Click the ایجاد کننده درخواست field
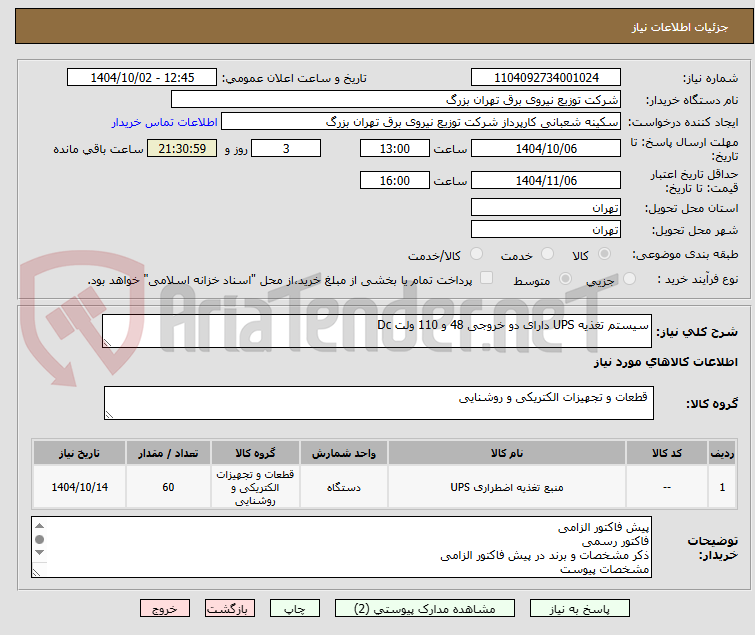Screen dimensions: 755x635 pos(421,122)
